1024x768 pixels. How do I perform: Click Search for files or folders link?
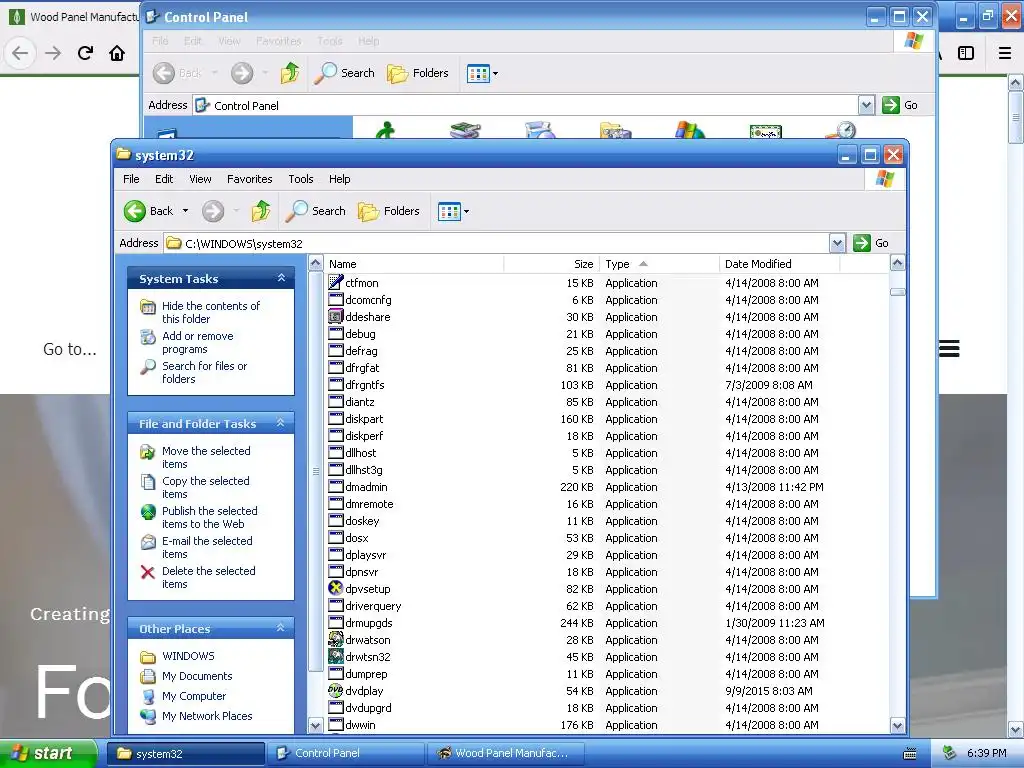tap(204, 372)
